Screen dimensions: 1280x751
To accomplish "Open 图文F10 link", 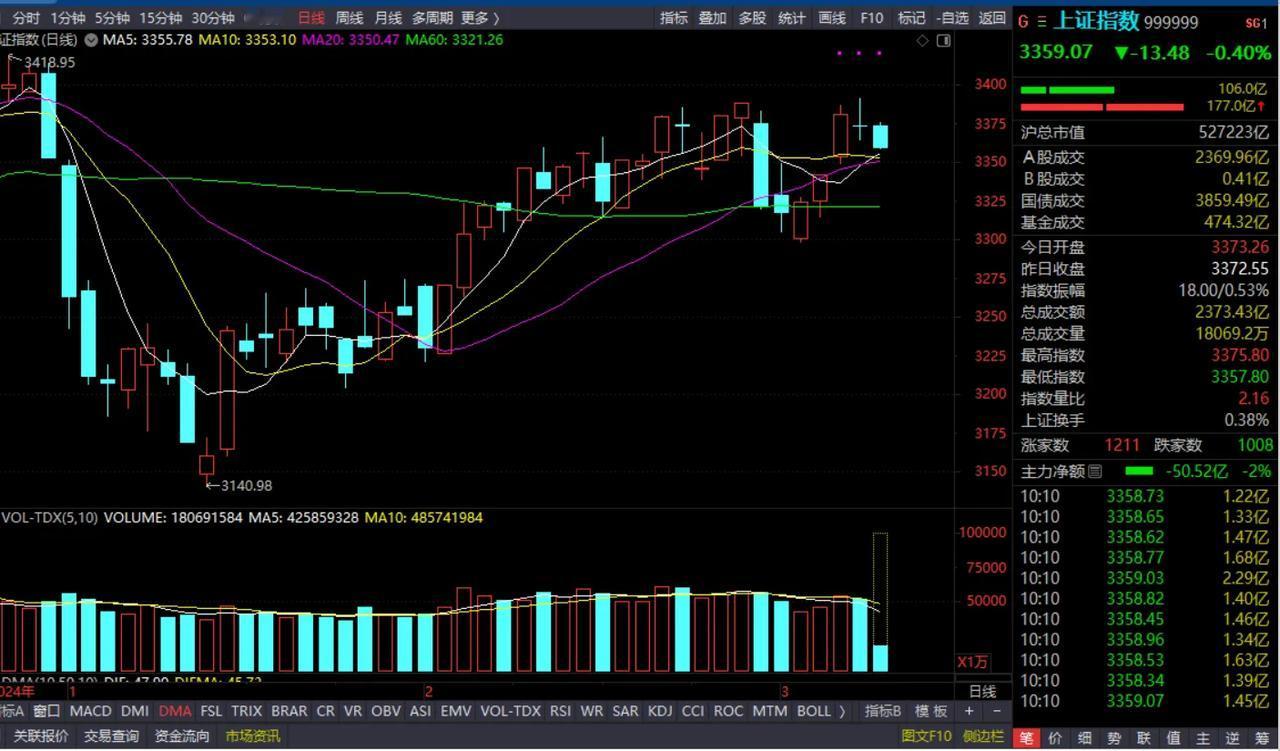I will [925, 737].
